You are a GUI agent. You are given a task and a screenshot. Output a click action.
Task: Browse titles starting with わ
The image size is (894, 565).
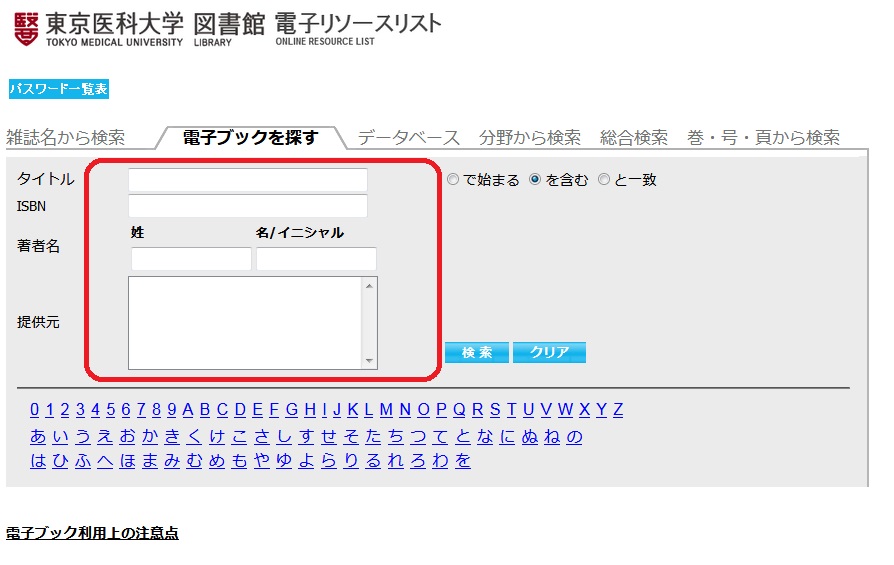[x=441, y=460]
